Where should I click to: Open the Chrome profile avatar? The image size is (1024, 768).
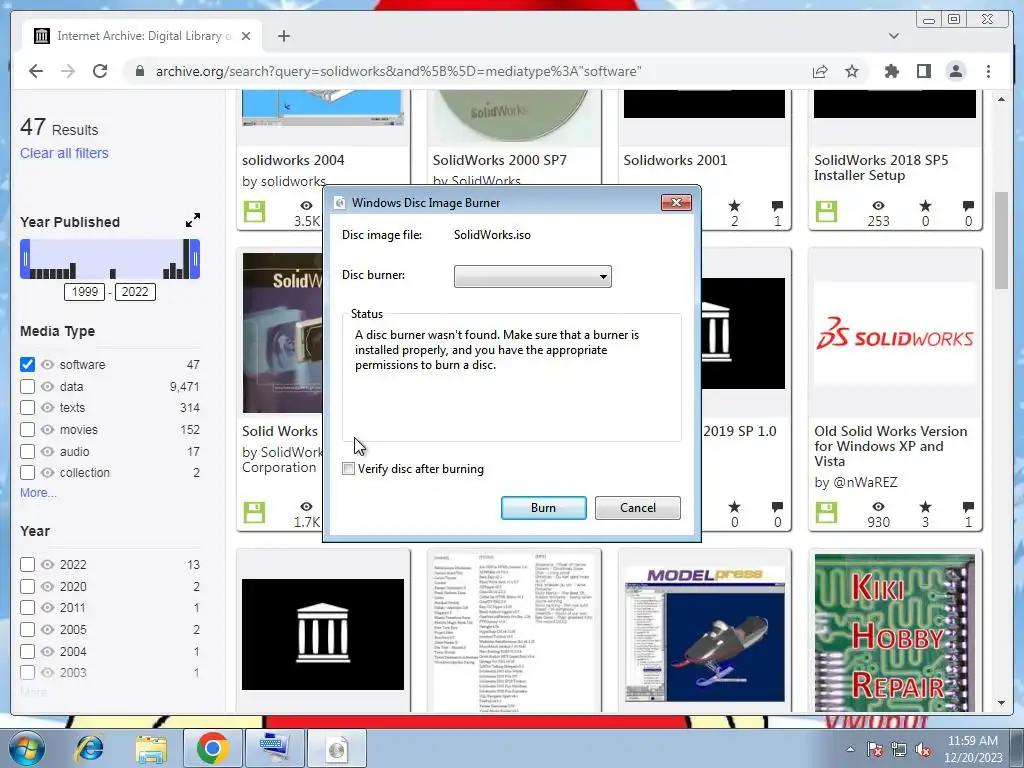955,71
